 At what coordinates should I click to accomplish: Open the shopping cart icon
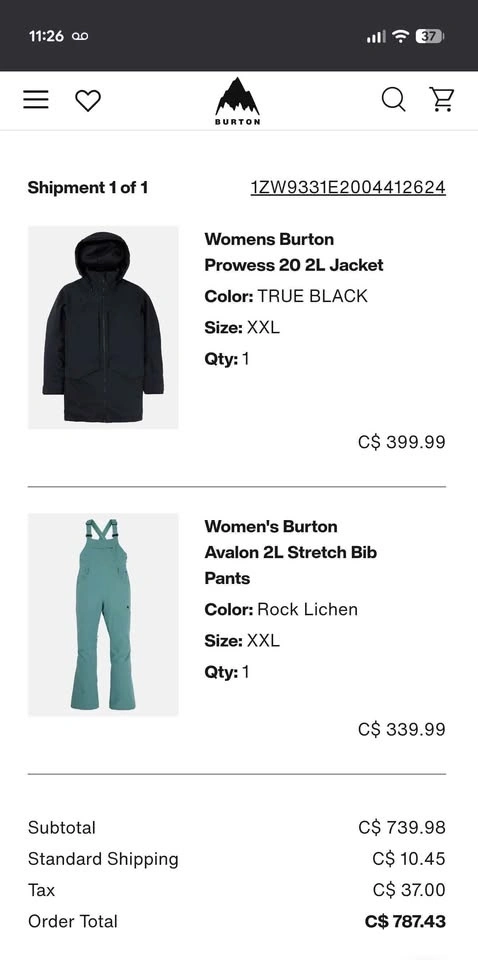tap(441, 99)
